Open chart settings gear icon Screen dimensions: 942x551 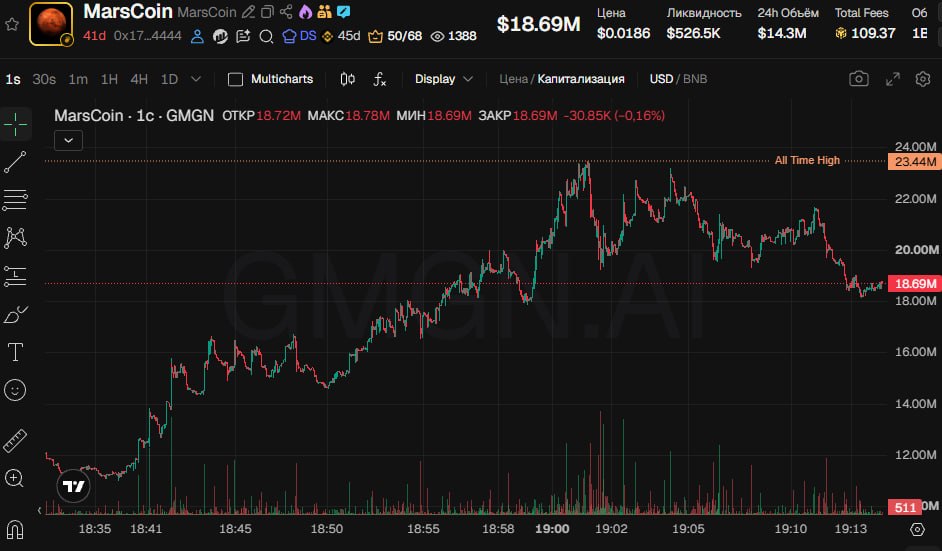pyautogui.click(x=923, y=79)
